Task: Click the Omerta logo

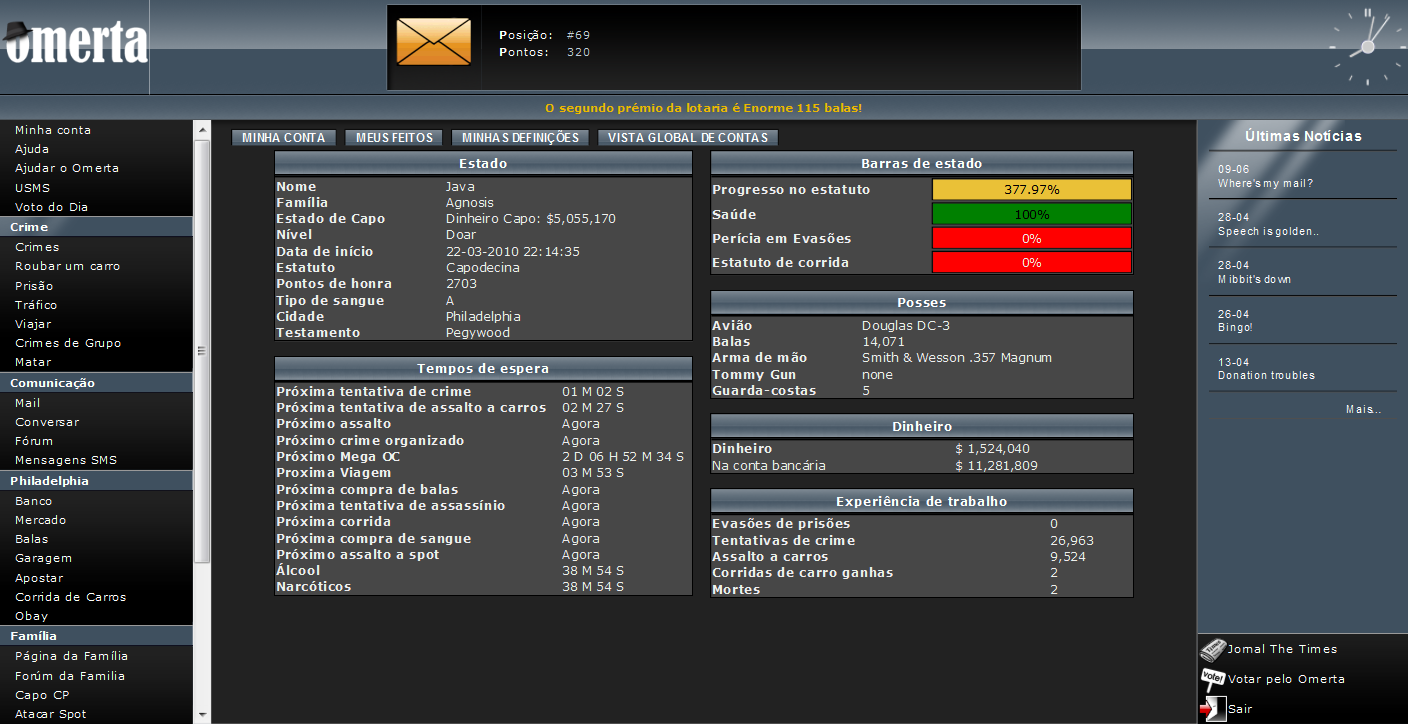Action: (76, 43)
